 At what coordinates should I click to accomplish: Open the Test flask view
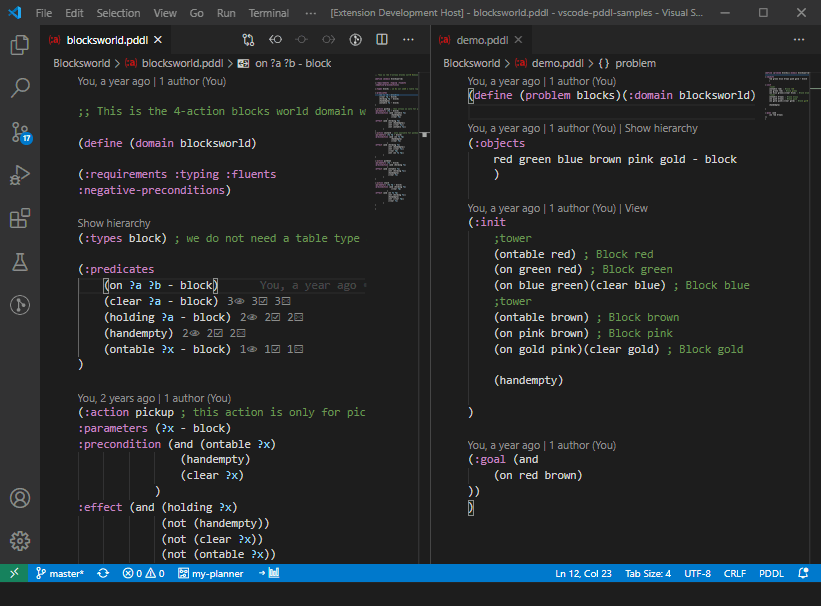(19, 262)
